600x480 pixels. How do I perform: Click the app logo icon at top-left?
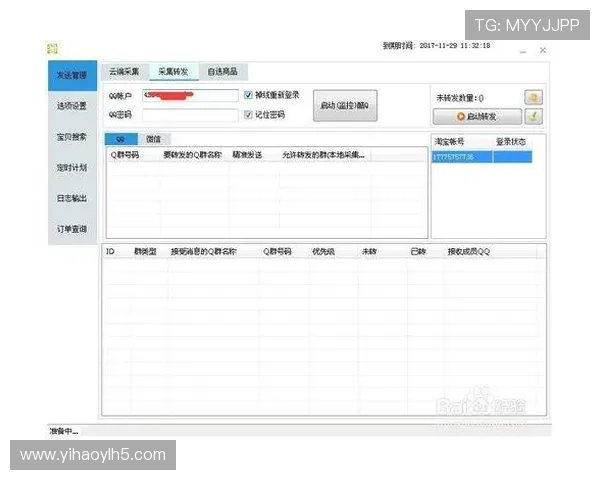point(53,48)
